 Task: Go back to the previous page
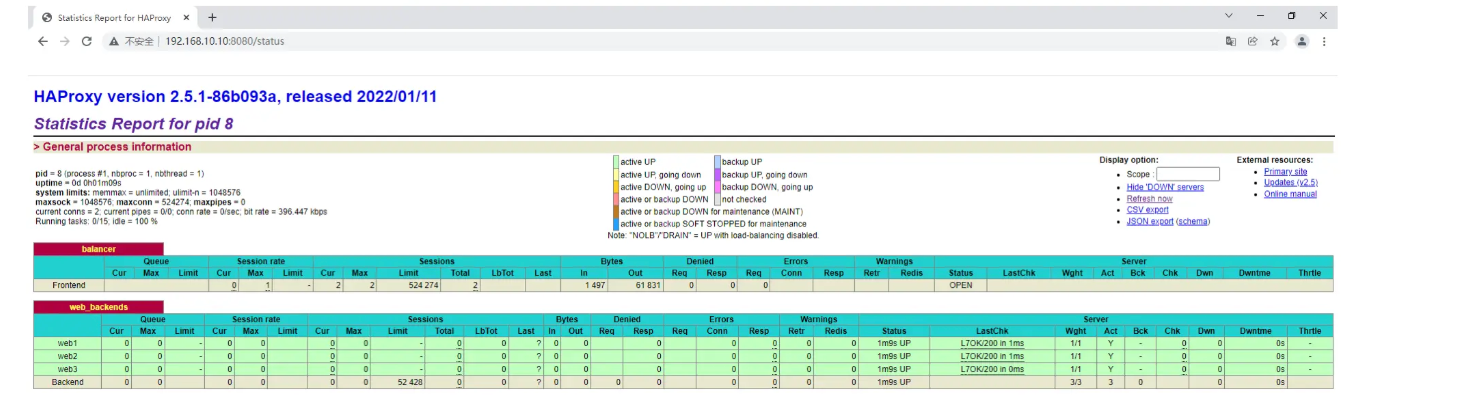[42, 41]
